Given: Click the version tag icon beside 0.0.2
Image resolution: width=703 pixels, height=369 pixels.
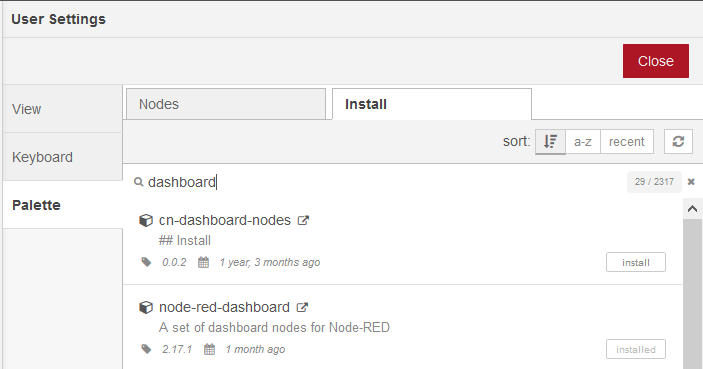Looking at the screenshot, I should pyautogui.click(x=146, y=262).
